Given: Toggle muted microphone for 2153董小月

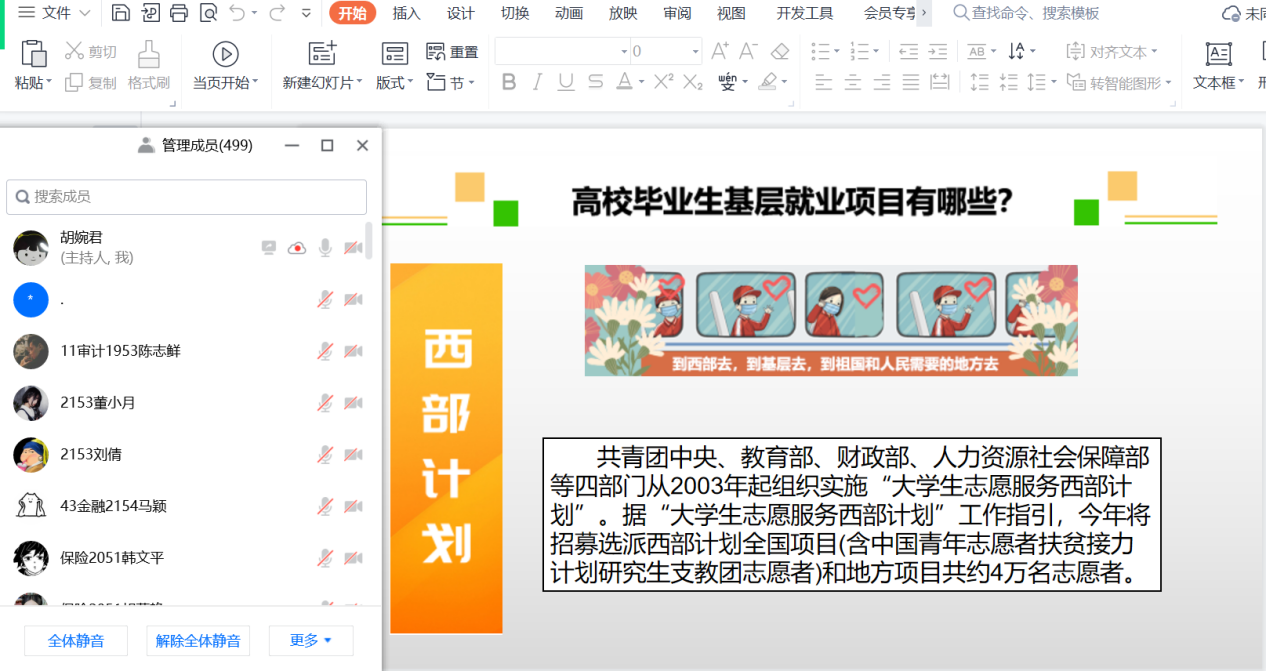Looking at the screenshot, I should 325,403.
